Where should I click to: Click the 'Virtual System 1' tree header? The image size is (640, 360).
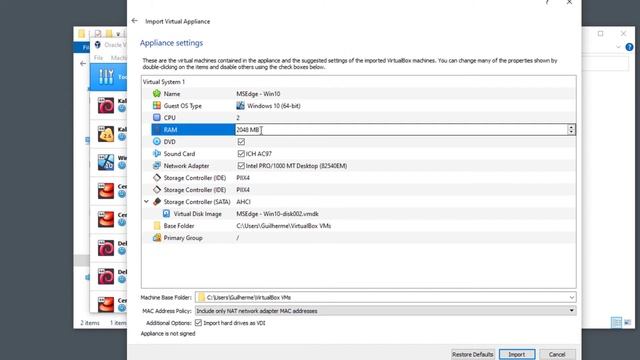pyautogui.click(x=164, y=82)
